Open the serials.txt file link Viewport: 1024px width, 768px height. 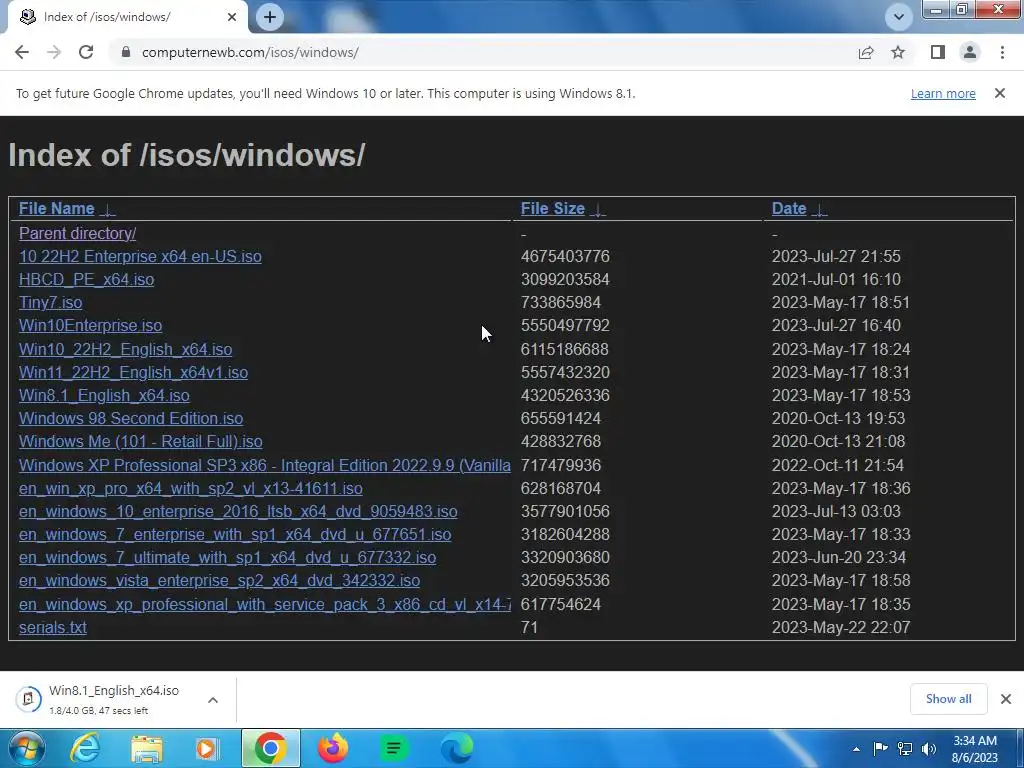click(x=53, y=628)
